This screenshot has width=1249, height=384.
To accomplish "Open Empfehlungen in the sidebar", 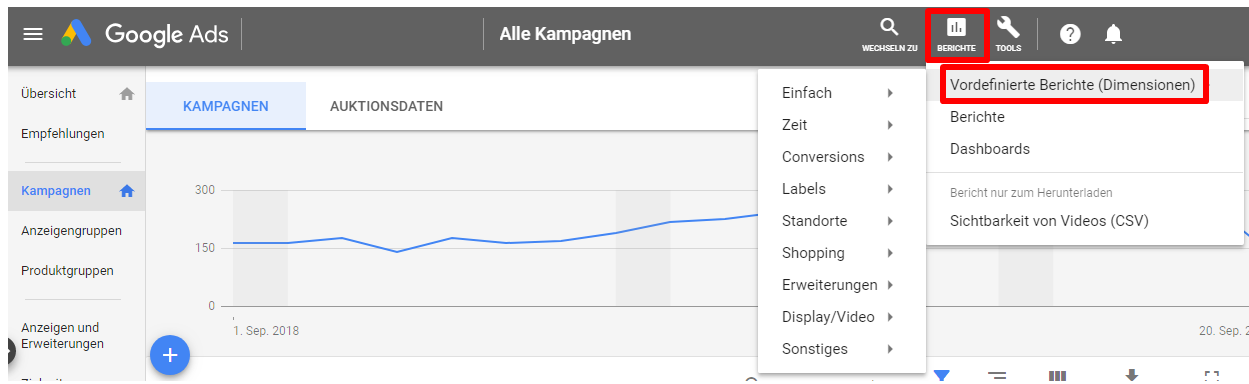I will [x=63, y=133].
